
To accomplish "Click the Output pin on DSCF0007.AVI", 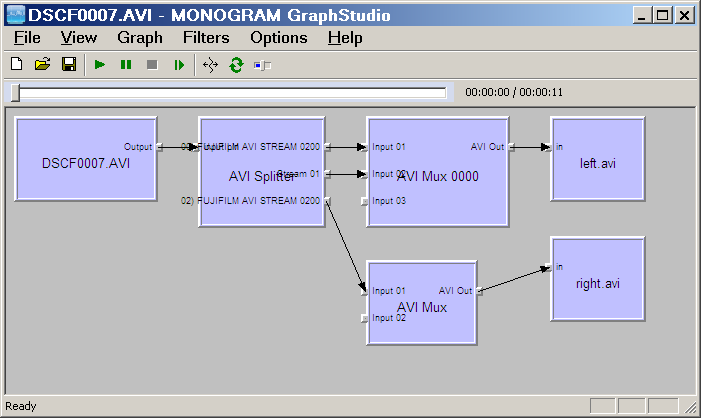I will 160,147.
